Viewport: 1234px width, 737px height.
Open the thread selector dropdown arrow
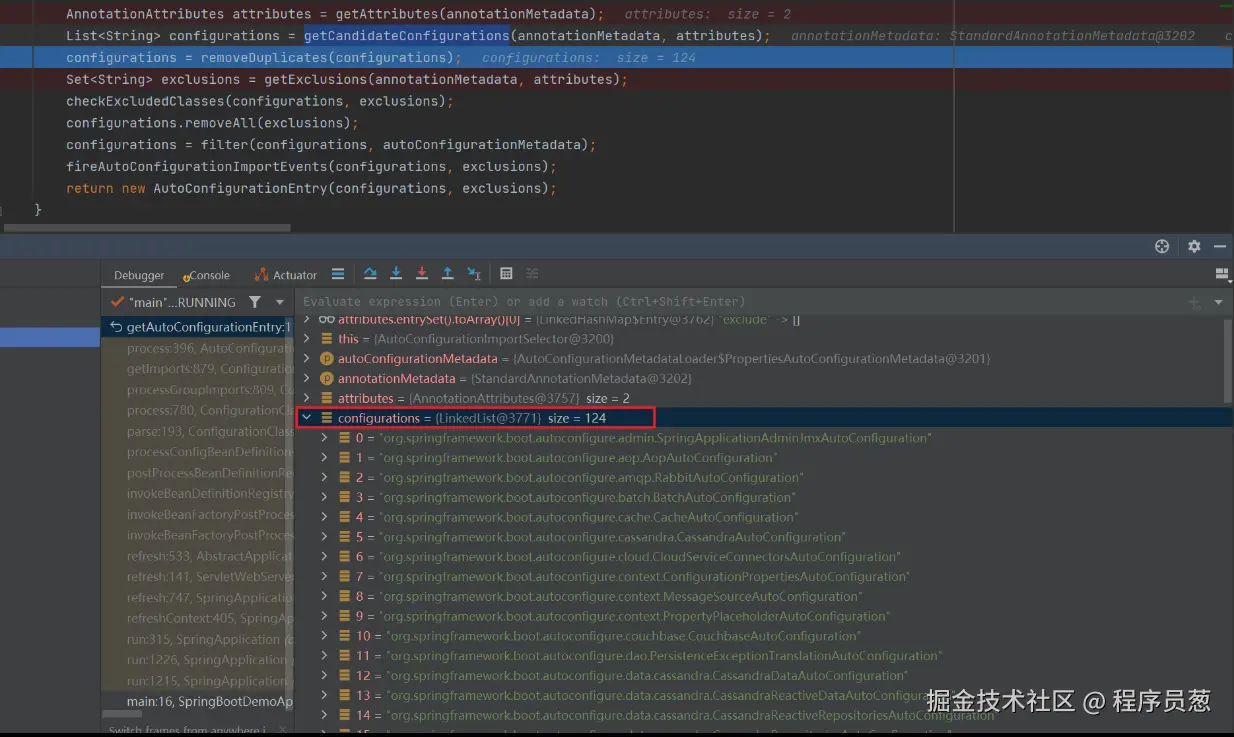coord(280,302)
